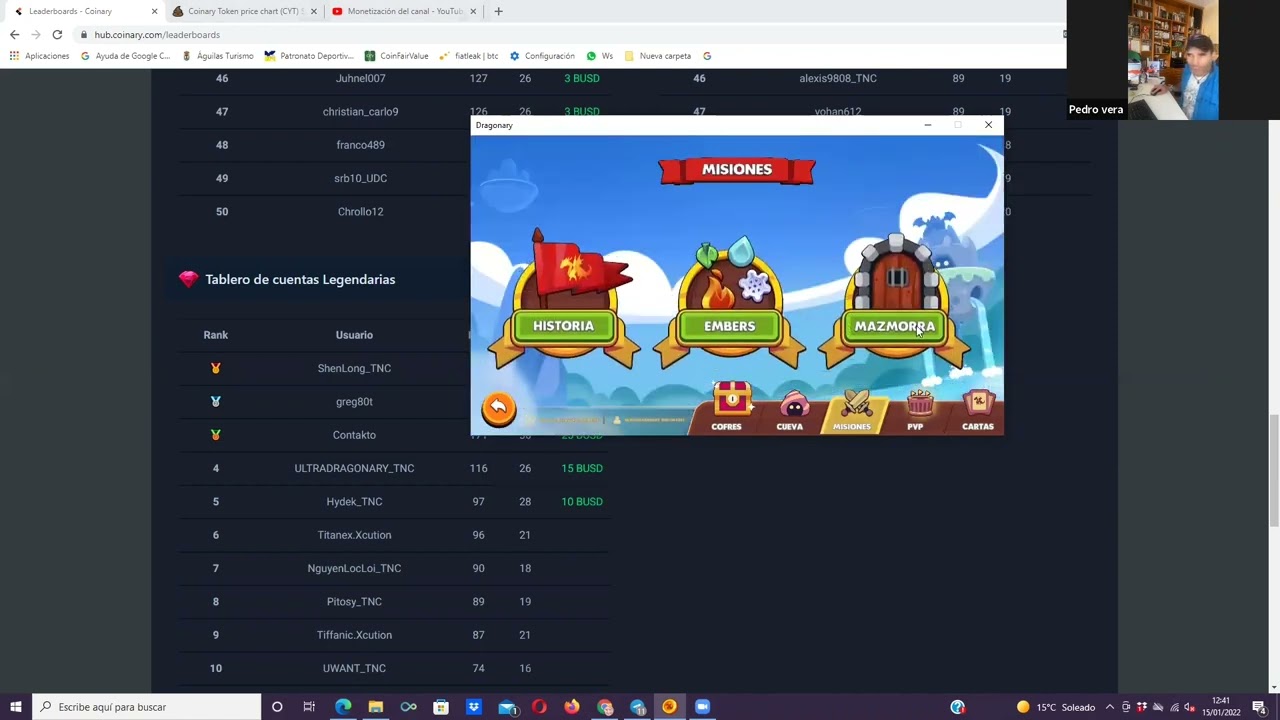
Task: Click alexis9808_TNC user name
Action: [x=838, y=78]
